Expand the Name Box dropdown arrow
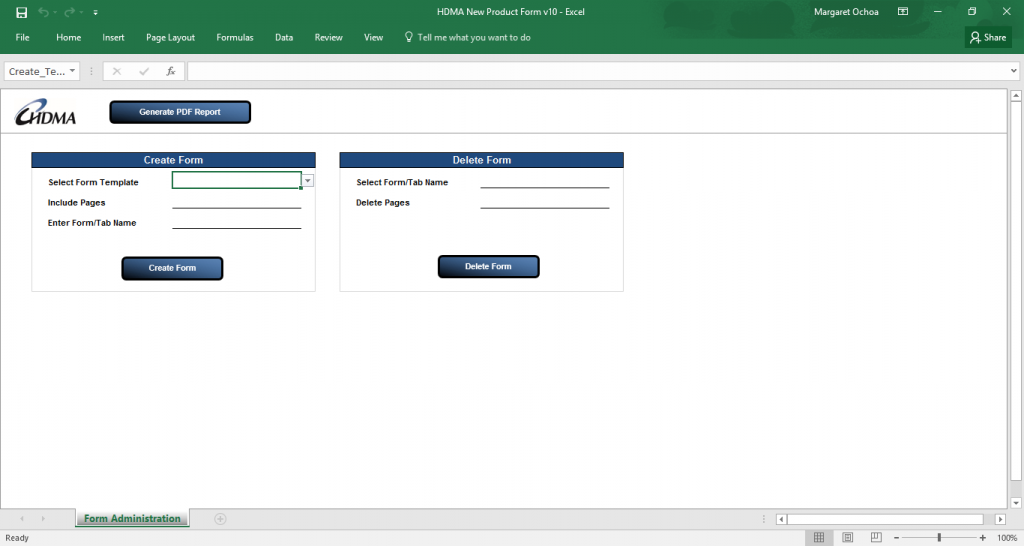This screenshot has width=1024, height=546. [x=72, y=71]
